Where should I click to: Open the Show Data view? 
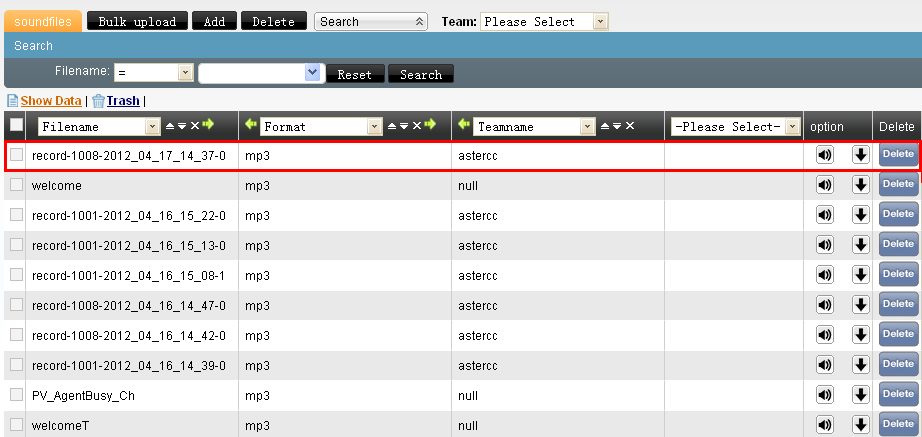50,101
